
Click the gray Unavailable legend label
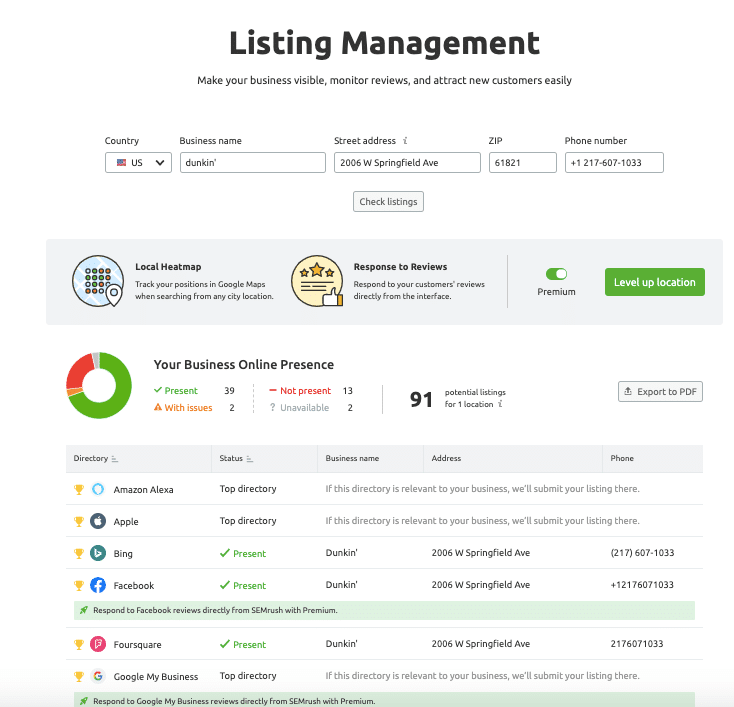tap(304, 407)
